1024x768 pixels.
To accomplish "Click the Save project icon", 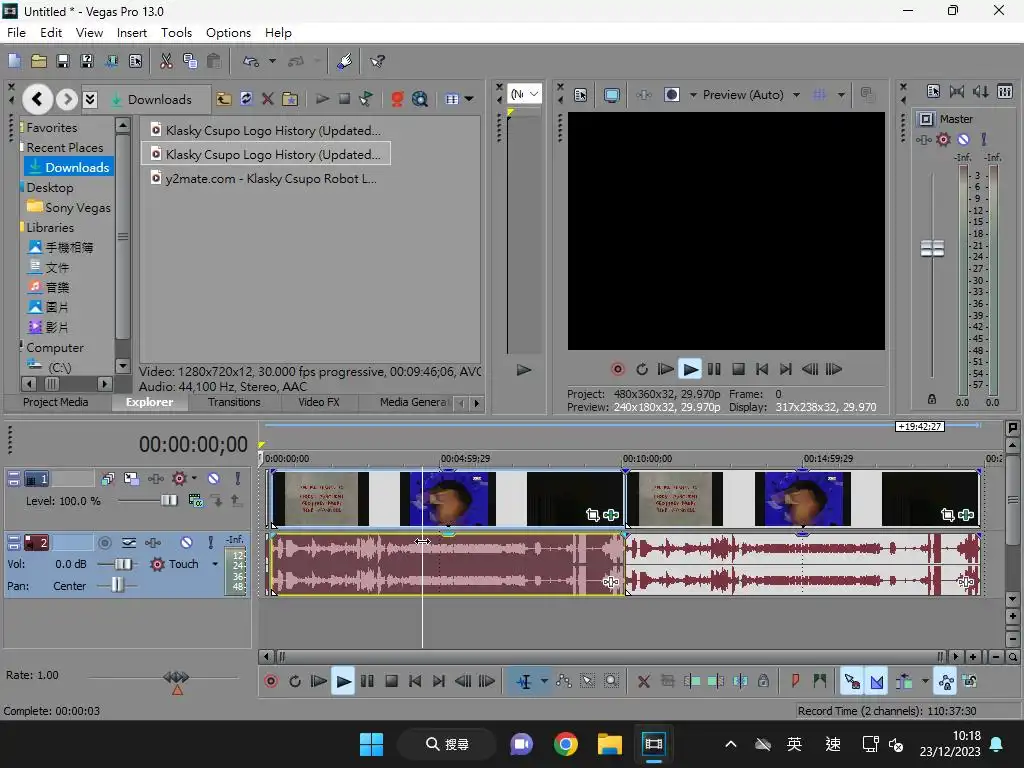I will [63, 61].
